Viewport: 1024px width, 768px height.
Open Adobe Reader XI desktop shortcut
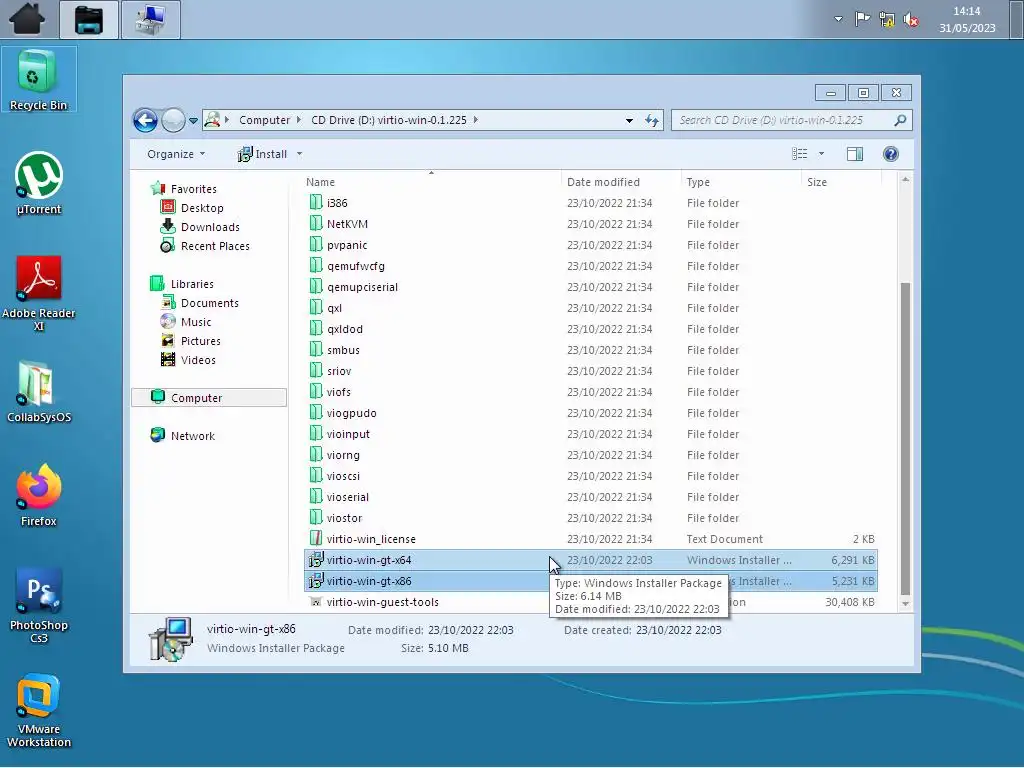(x=39, y=293)
